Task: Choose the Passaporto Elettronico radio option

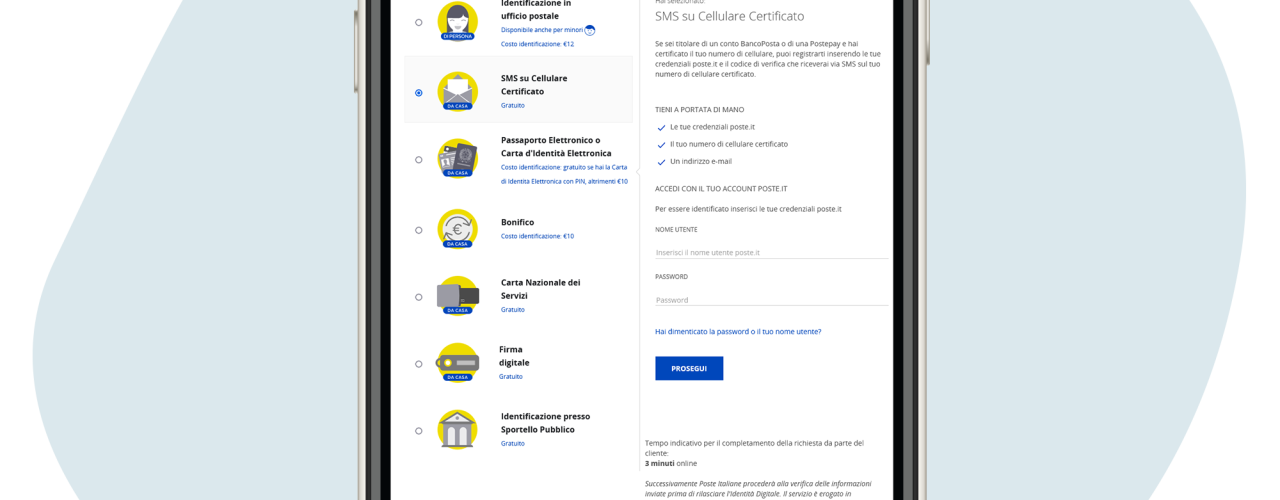Action: point(418,160)
